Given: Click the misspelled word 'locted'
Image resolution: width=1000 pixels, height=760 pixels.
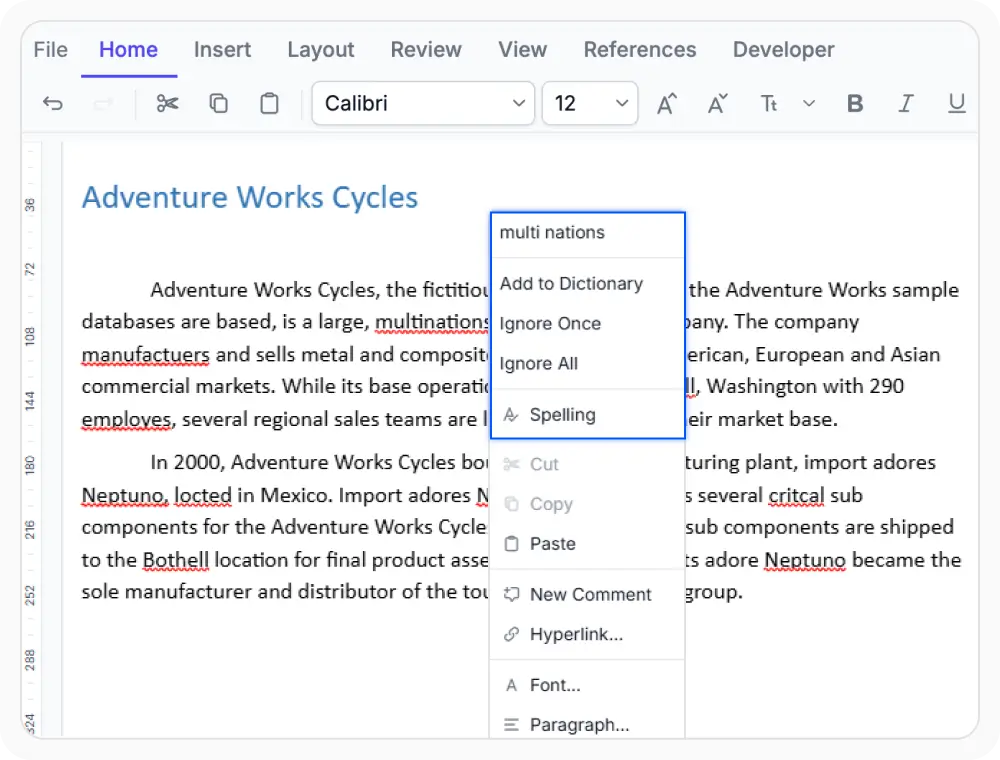Looking at the screenshot, I should tap(203, 495).
